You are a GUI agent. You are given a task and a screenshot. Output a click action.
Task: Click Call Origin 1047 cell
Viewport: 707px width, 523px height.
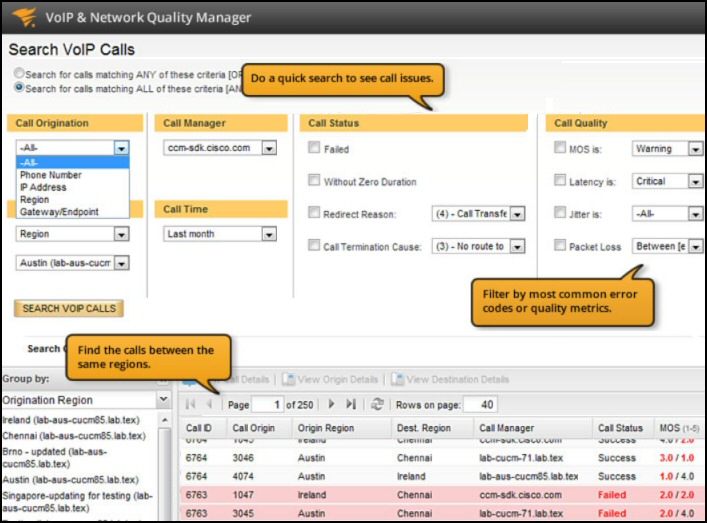(x=243, y=495)
